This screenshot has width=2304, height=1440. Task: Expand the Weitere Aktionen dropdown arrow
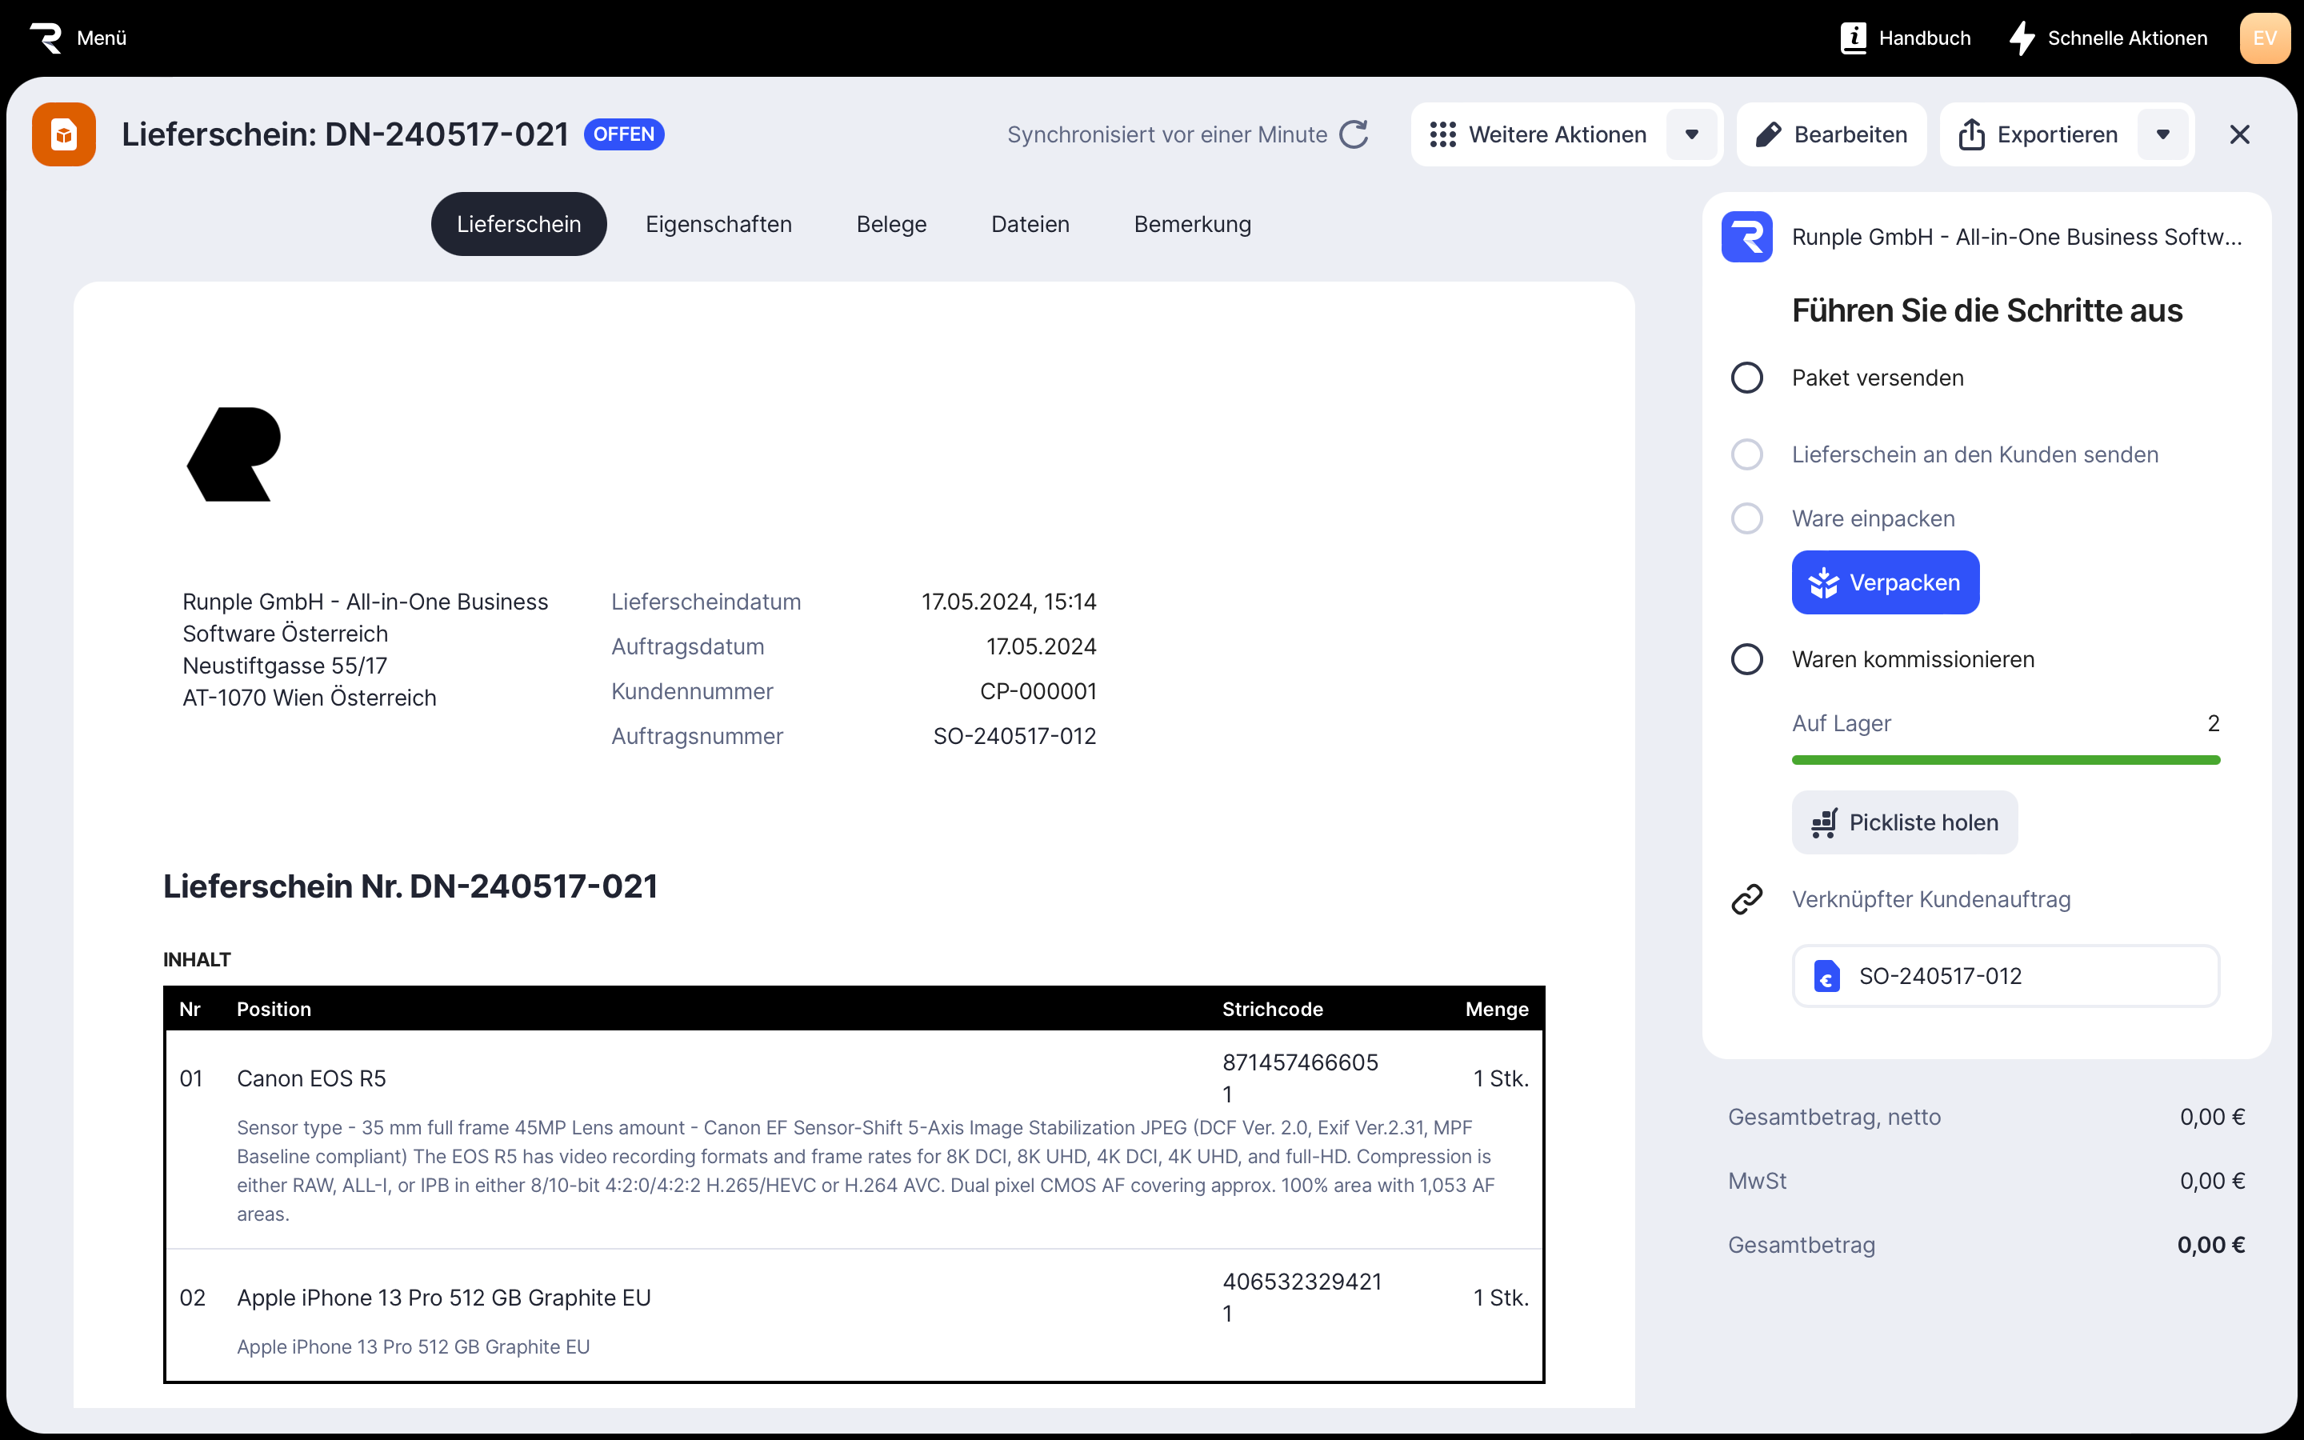(1691, 134)
